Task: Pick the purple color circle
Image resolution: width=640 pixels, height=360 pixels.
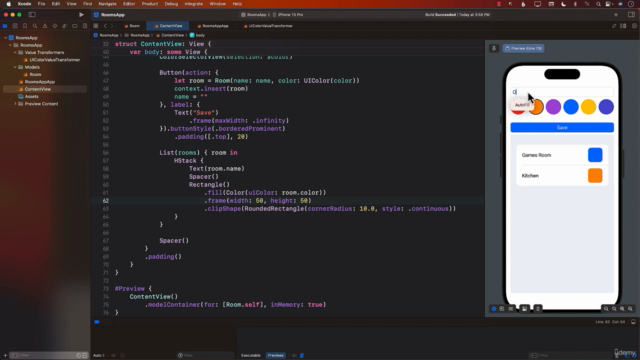Action: pyautogui.click(x=553, y=107)
